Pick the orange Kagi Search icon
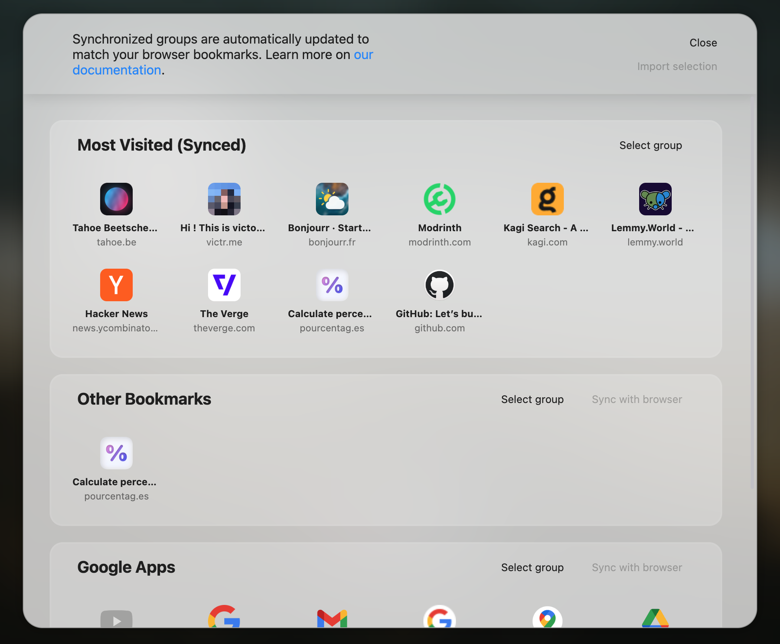Screen dimensions: 780x644 tap(547, 199)
